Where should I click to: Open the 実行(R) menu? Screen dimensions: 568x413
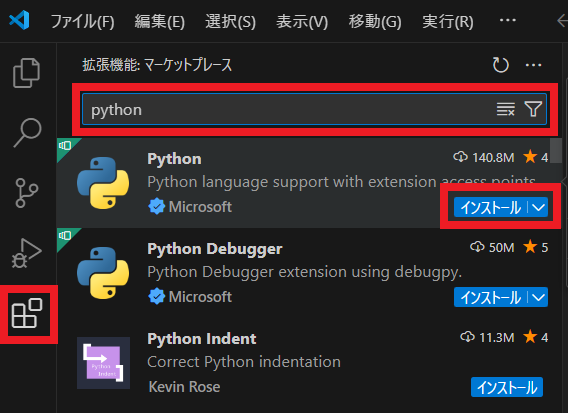click(448, 21)
